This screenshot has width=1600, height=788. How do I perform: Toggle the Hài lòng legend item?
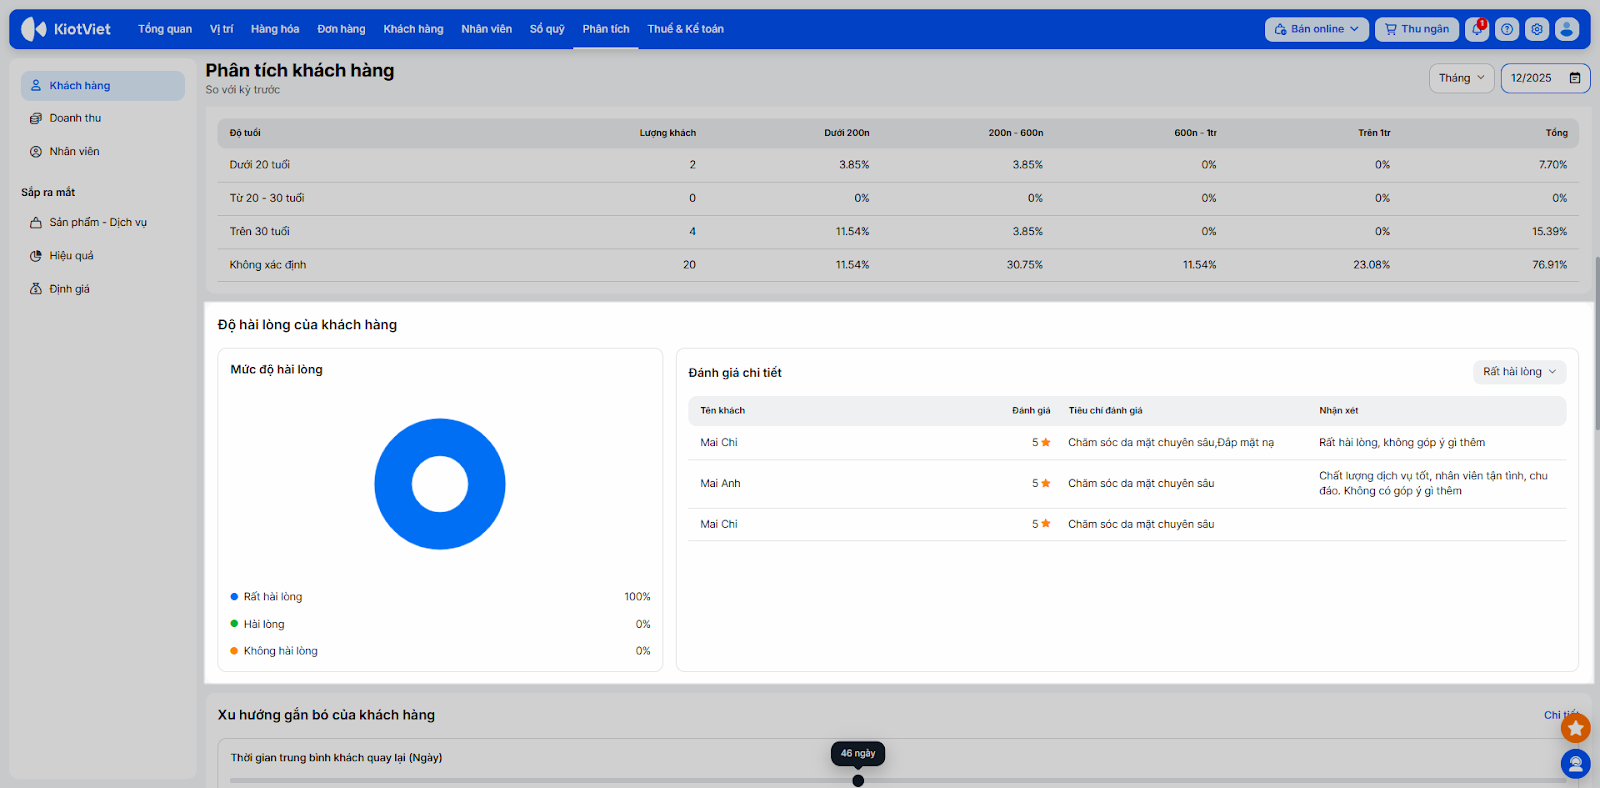click(263, 624)
